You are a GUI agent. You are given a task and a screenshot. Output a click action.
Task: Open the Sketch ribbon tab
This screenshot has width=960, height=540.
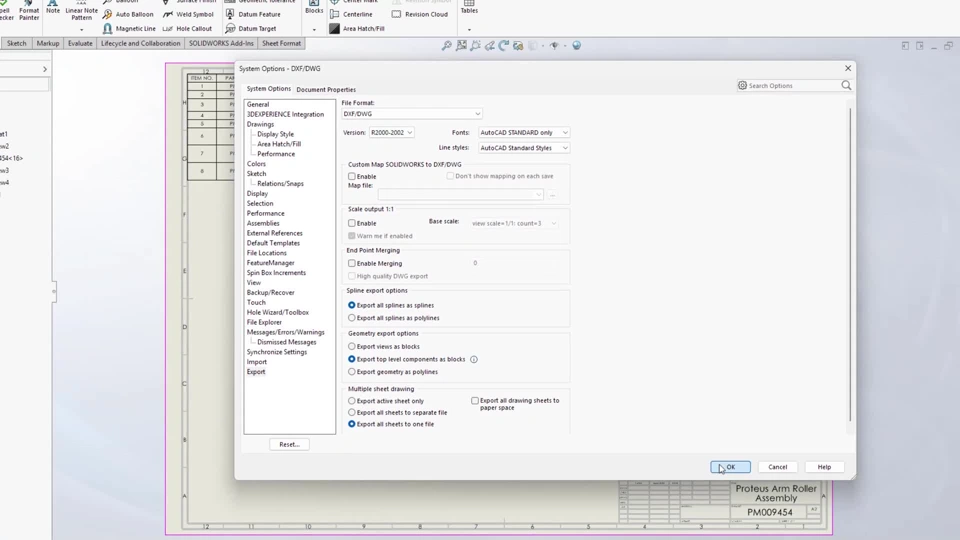[17, 43]
